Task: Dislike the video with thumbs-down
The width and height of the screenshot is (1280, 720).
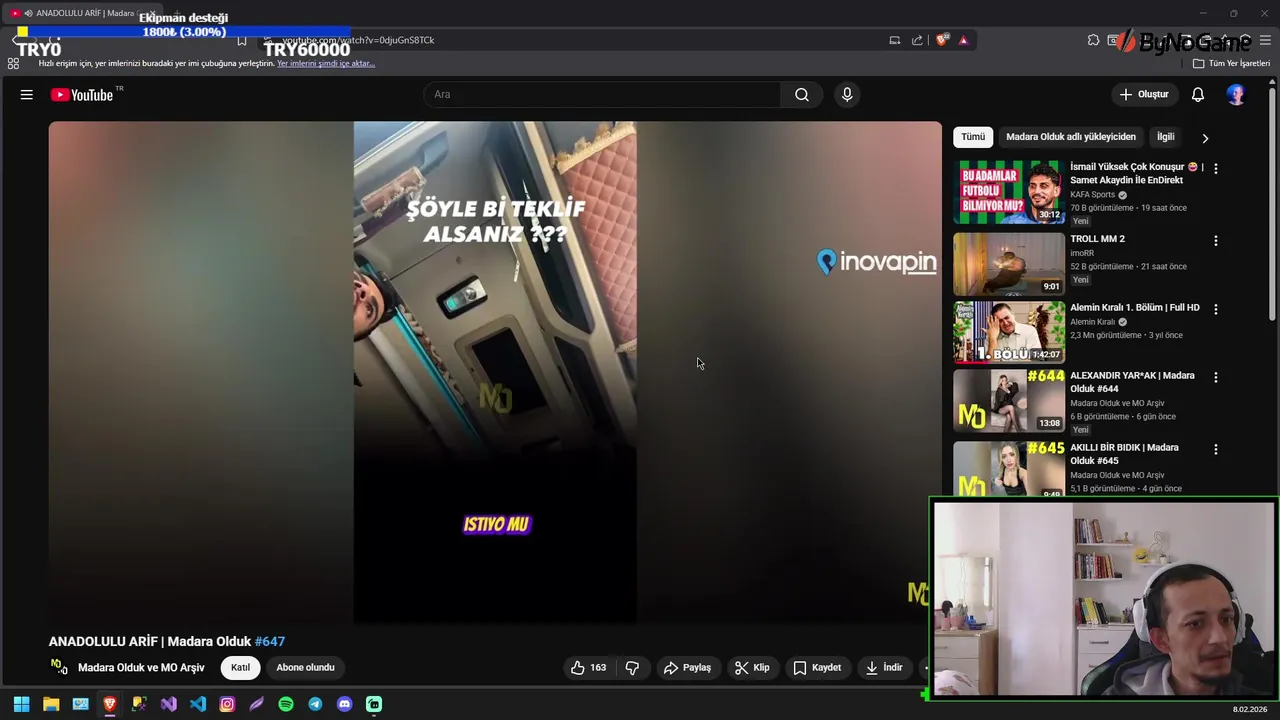Action: pos(632,667)
